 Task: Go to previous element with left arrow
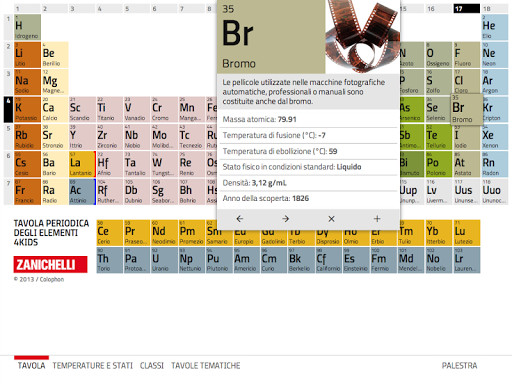click(x=240, y=219)
